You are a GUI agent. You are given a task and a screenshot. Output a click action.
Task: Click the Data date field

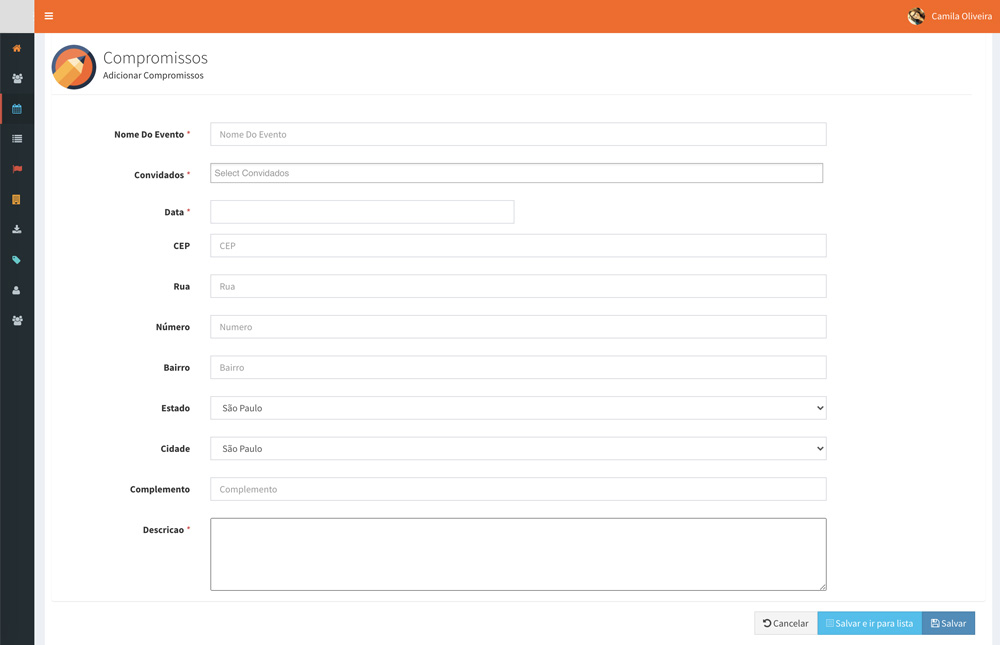(362, 212)
